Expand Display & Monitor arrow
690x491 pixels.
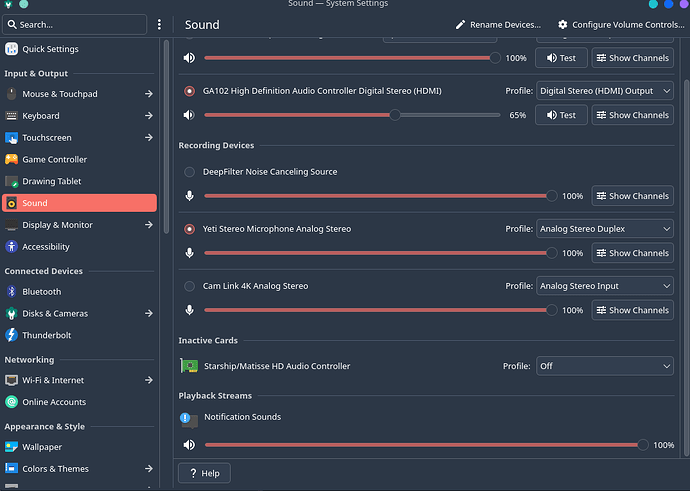pyautogui.click(x=149, y=225)
